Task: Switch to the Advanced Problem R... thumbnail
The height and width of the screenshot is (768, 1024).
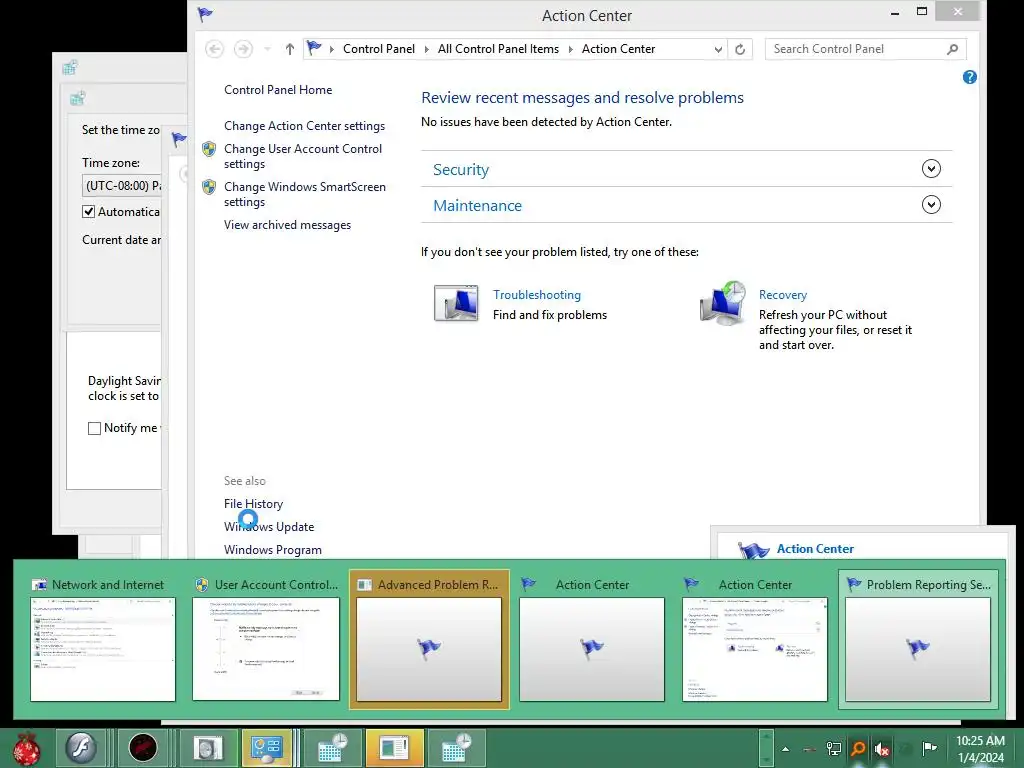Action: coord(429,639)
